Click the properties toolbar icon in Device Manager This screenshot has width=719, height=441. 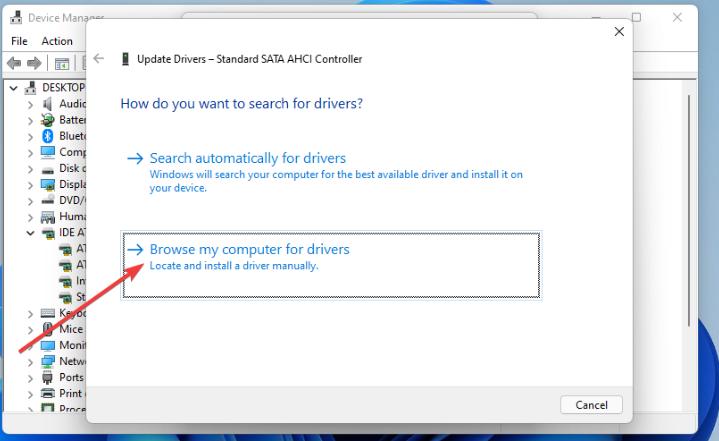point(62,63)
